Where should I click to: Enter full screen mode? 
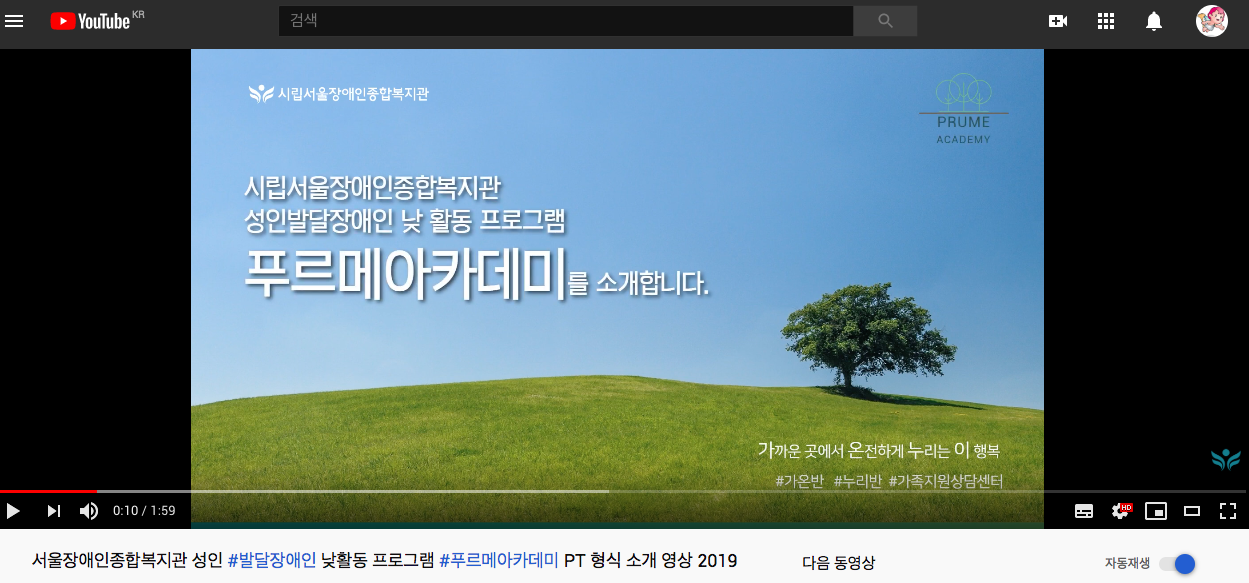click(1228, 511)
